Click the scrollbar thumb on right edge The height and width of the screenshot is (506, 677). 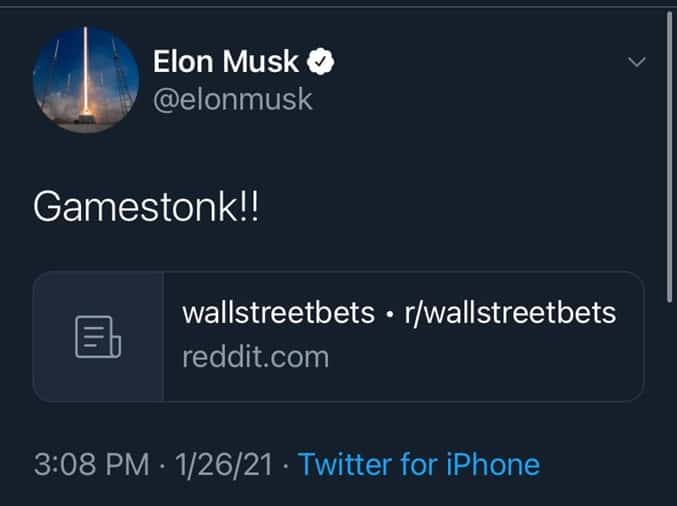670,150
